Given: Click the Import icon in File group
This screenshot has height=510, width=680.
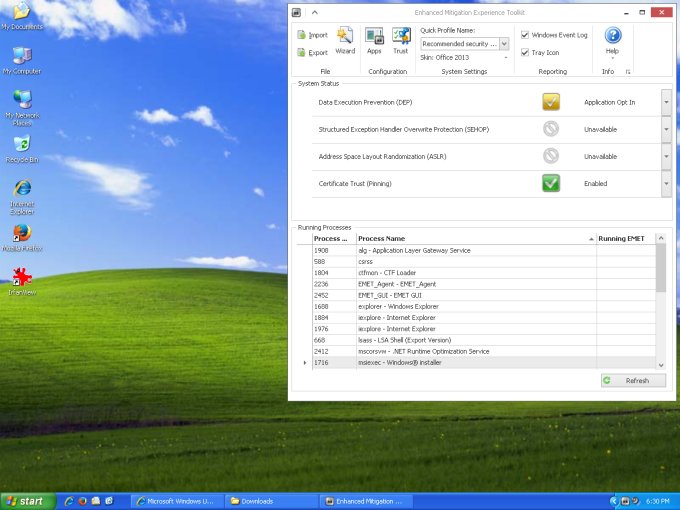Looking at the screenshot, I should (x=301, y=35).
